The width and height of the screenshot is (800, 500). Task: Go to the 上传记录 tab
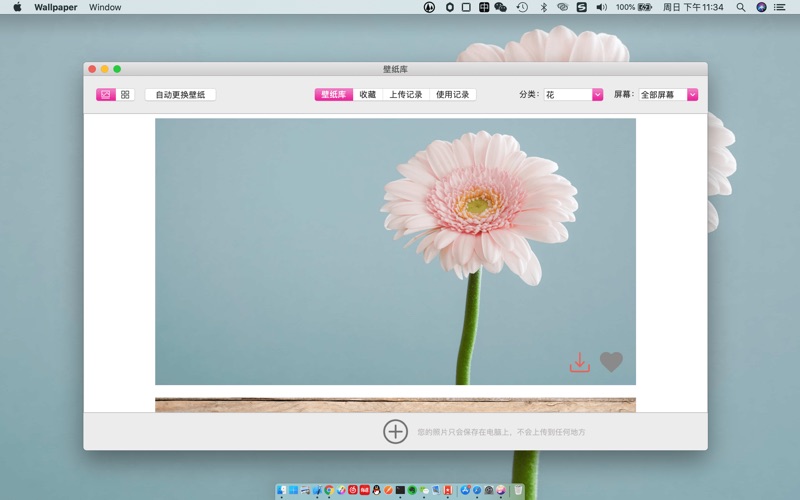pyautogui.click(x=406, y=94)
